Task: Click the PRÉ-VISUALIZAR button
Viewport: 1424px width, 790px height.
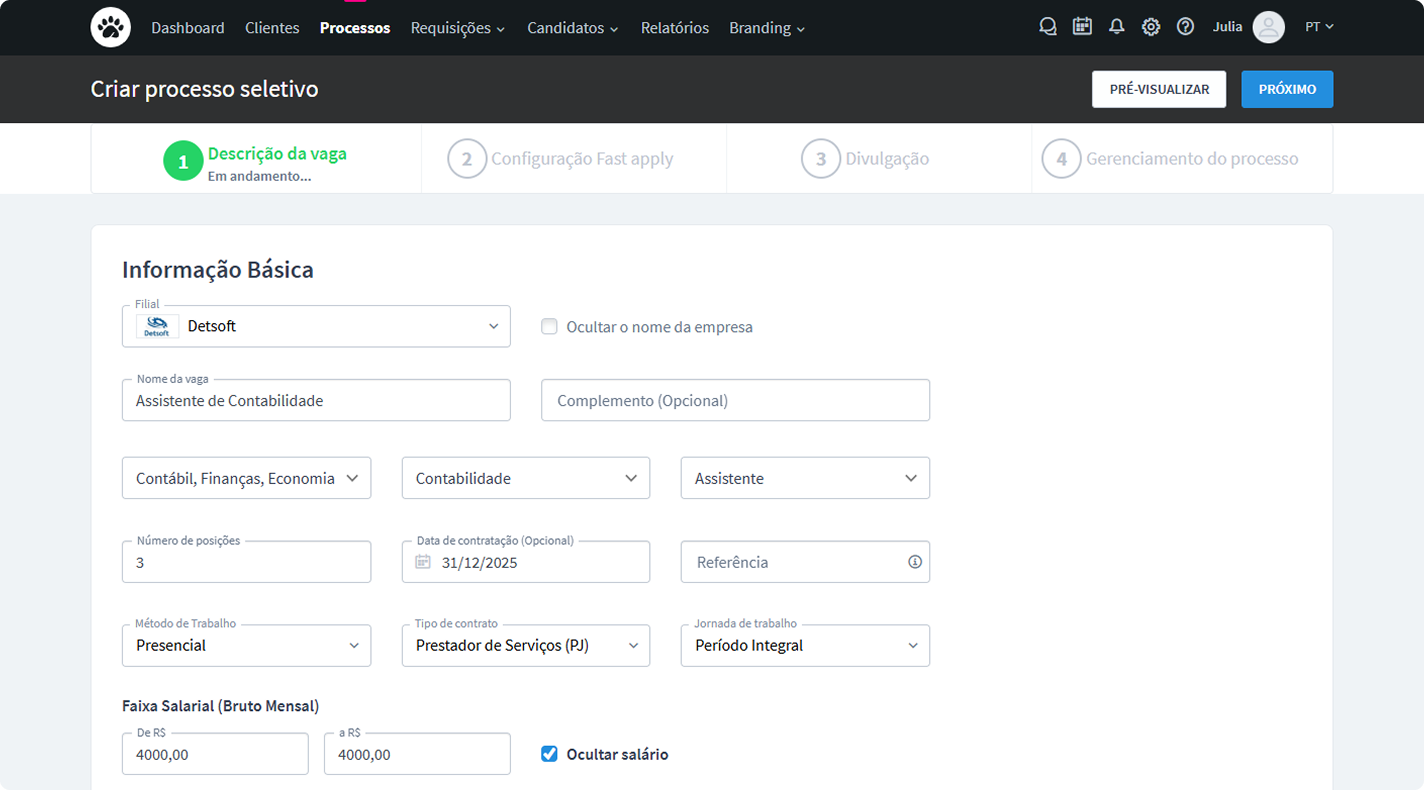Action: coord(1159,89)
